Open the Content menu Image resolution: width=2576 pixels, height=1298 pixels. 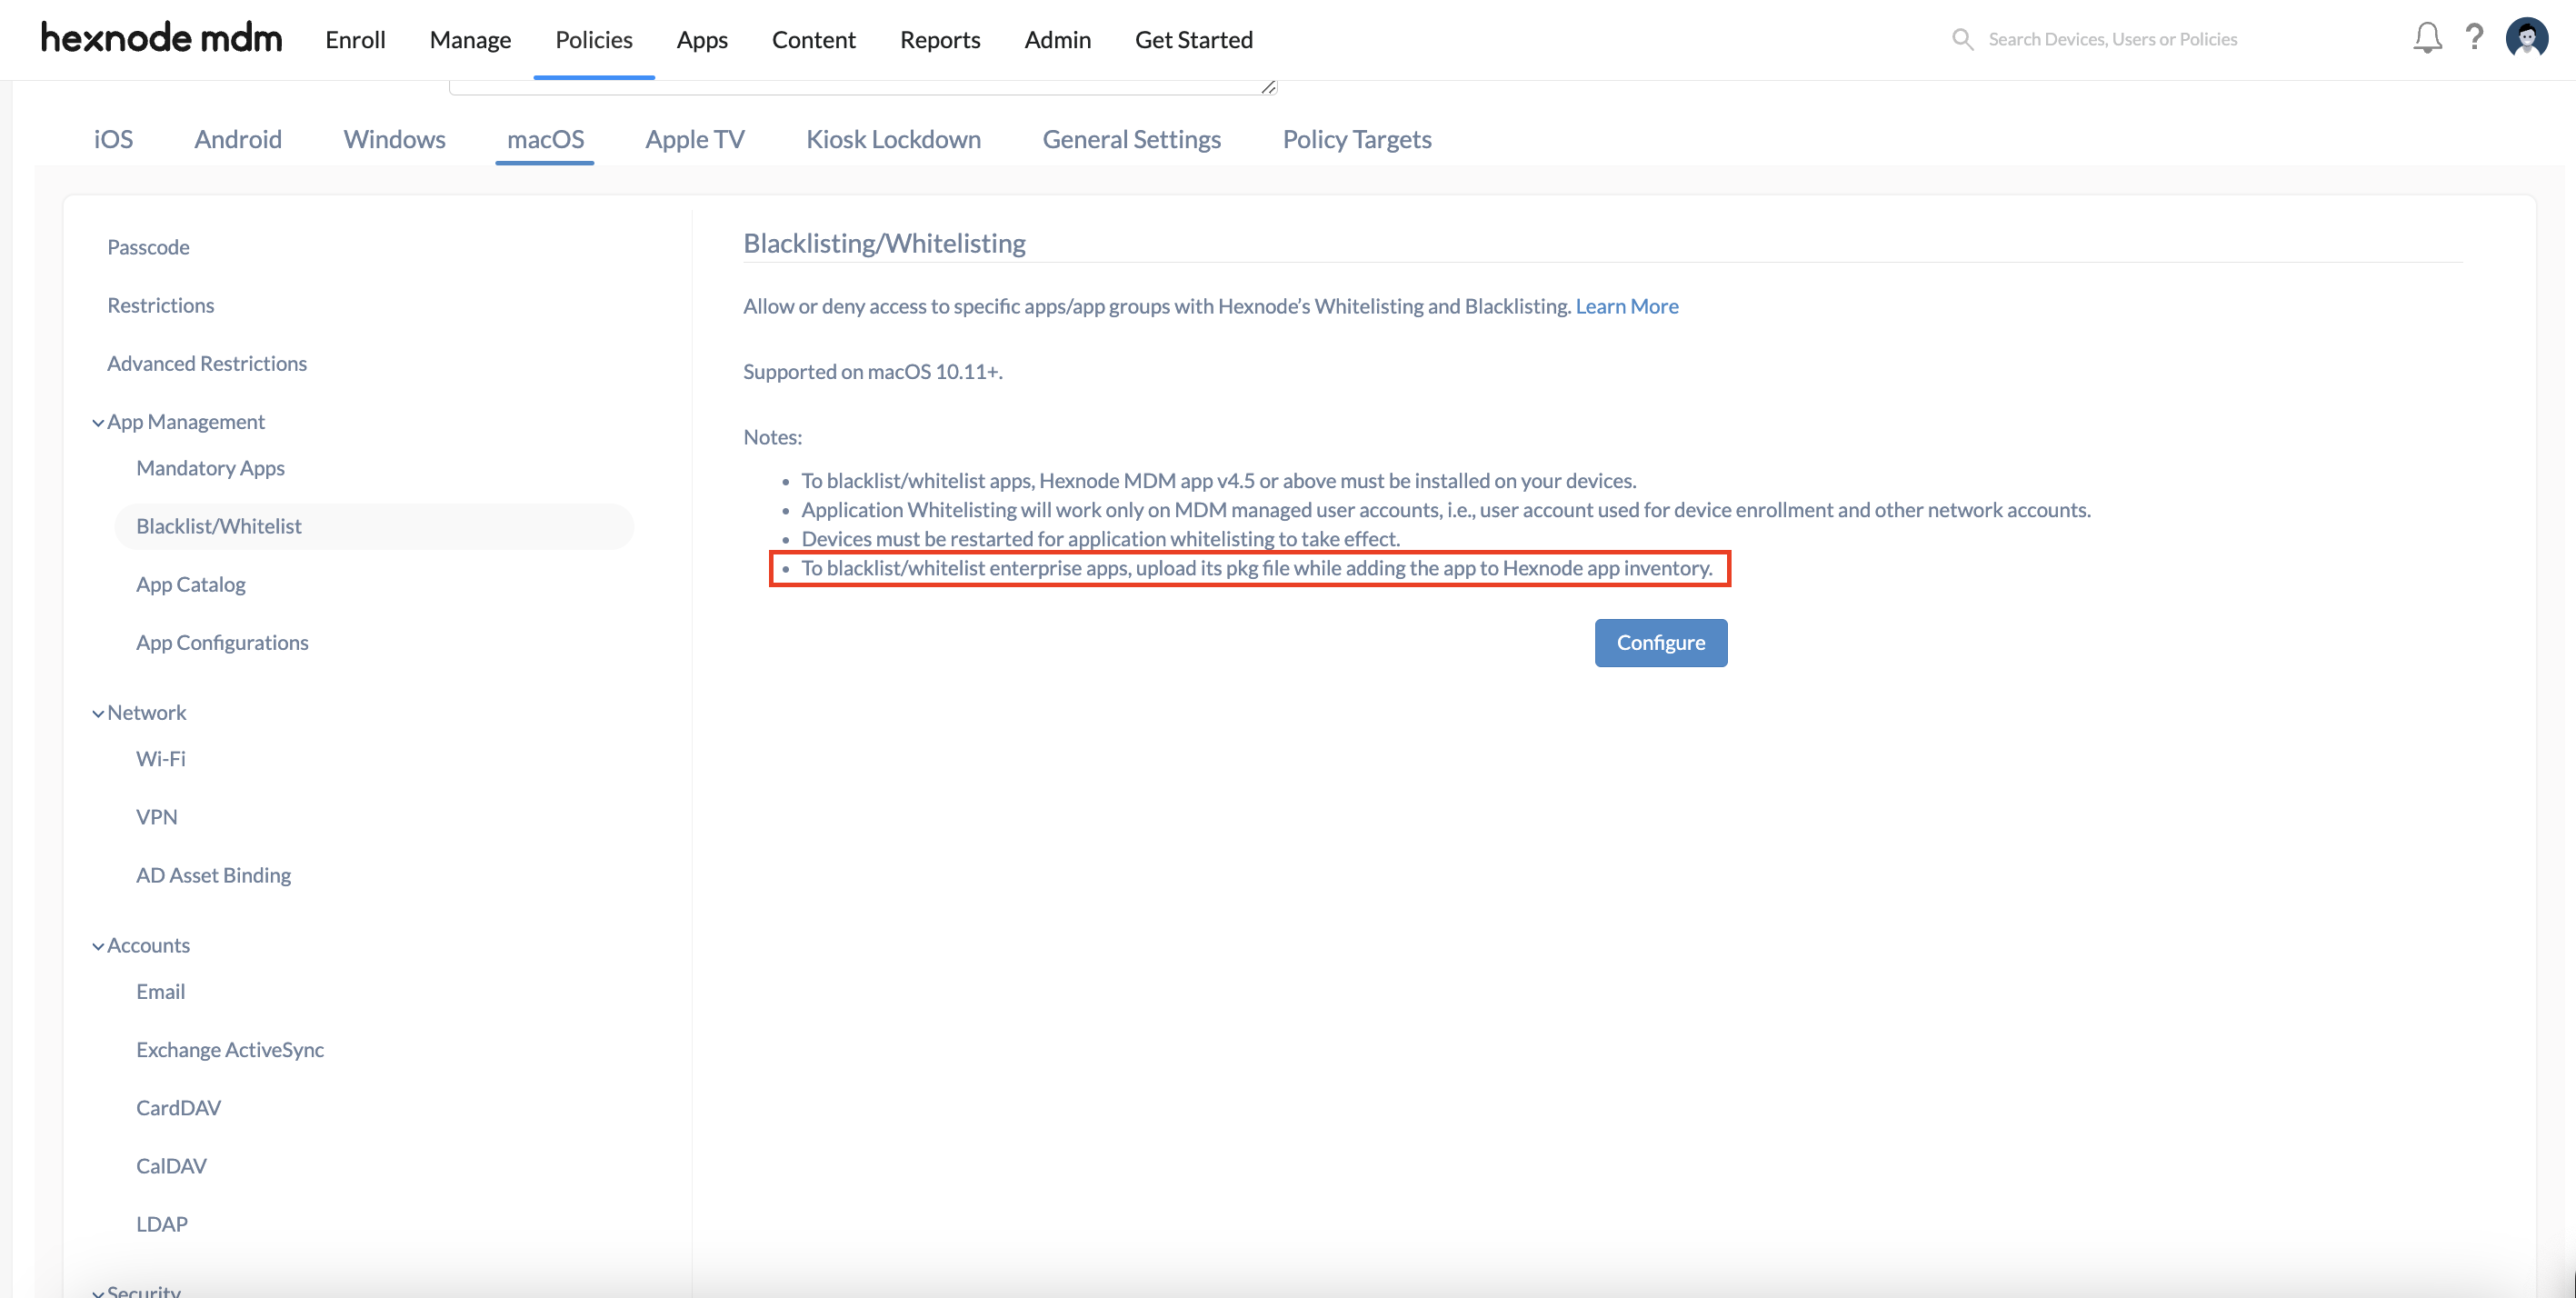813,39
